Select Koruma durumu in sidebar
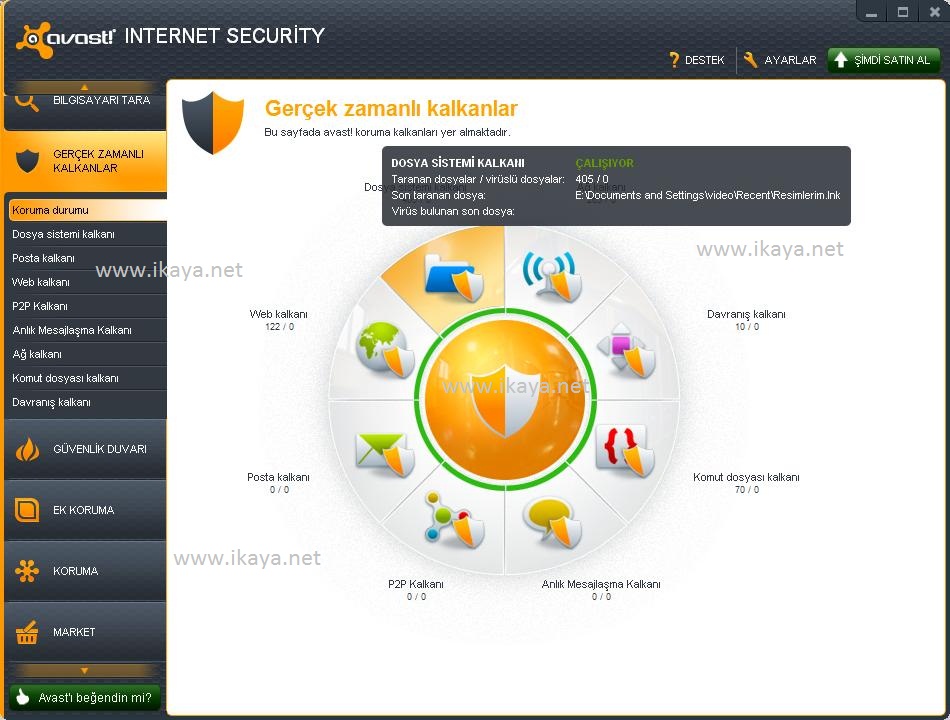Image resolution: width=950 pixels, height=720 pixels. 88,210
